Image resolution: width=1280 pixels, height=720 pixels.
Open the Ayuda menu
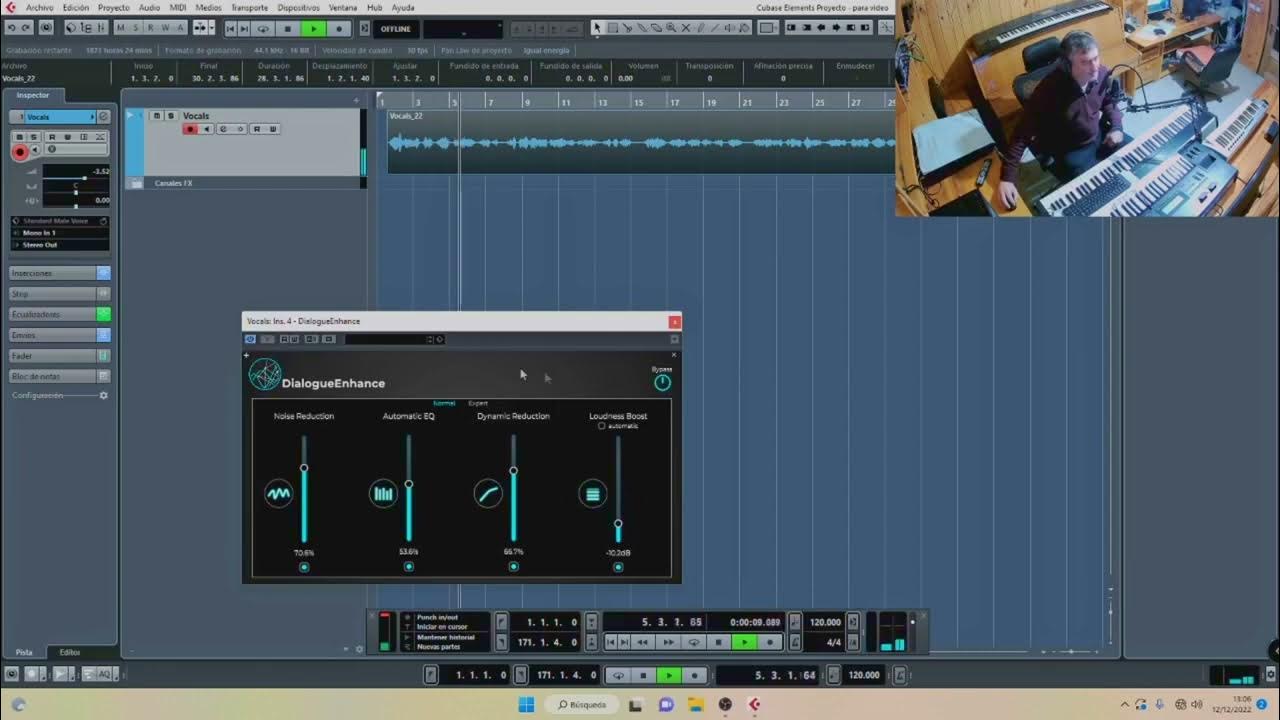click(x=403, y=7)
